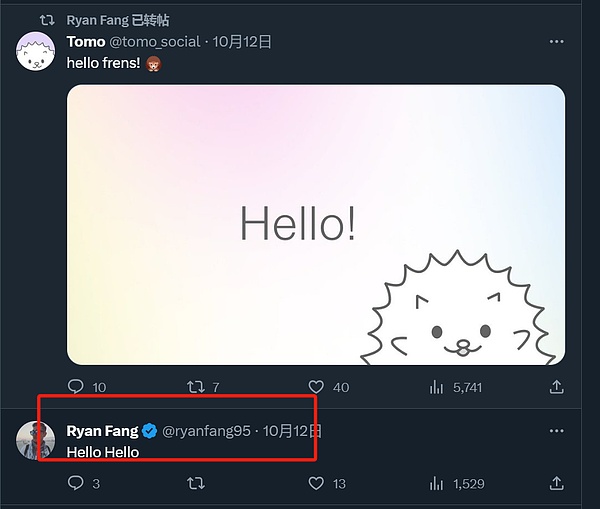Like Tomo's hello frens tweet
The image size is (600, 509).
[316, 387]
